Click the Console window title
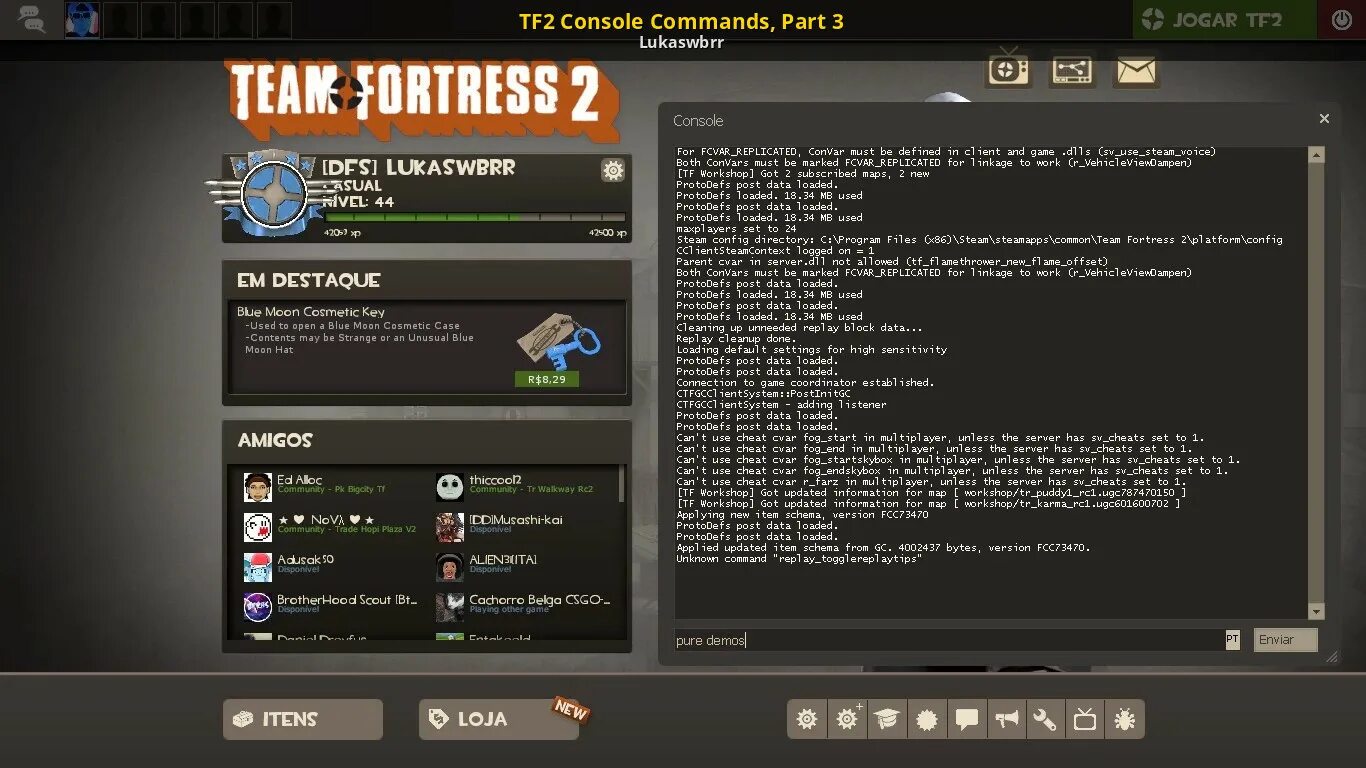The height and width of the screenshot is (768, 1366). tap(698, 120)
